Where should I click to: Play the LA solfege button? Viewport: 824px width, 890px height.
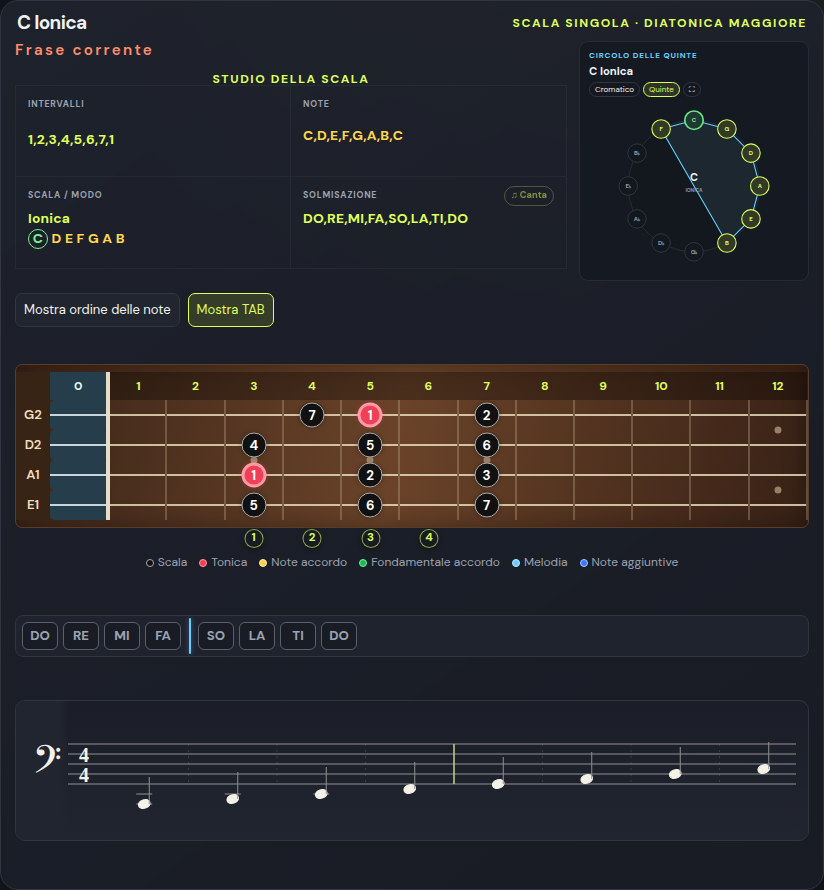[x=257, y=636]
